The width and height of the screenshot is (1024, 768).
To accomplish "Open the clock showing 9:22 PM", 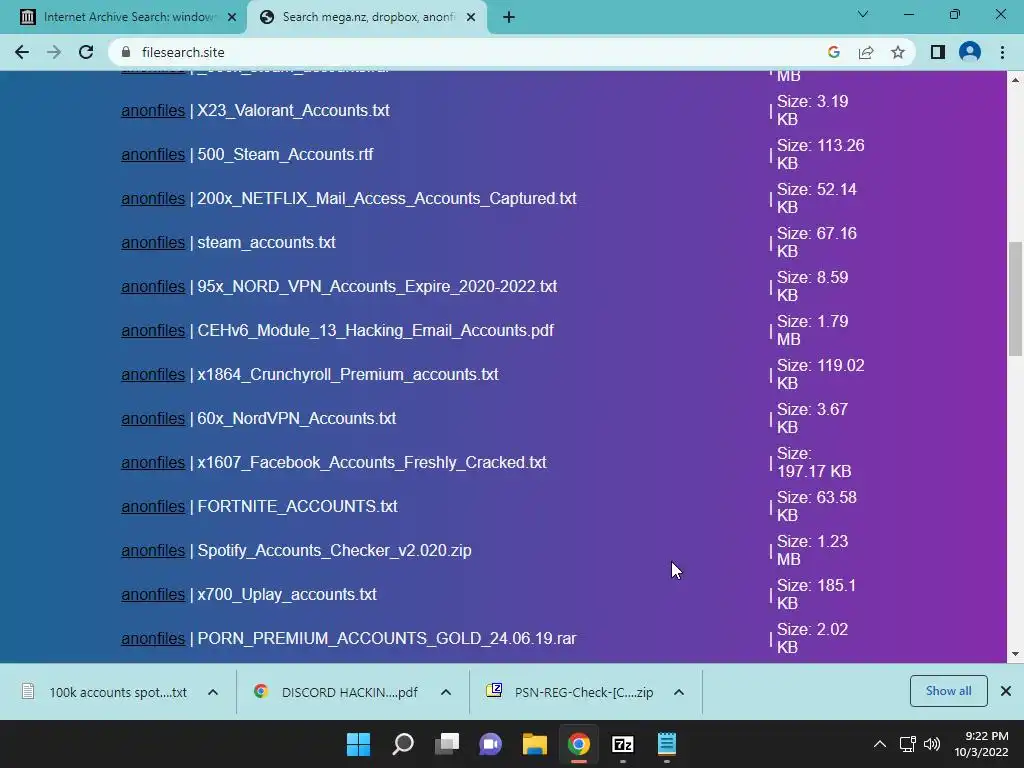I will (982, 744).
